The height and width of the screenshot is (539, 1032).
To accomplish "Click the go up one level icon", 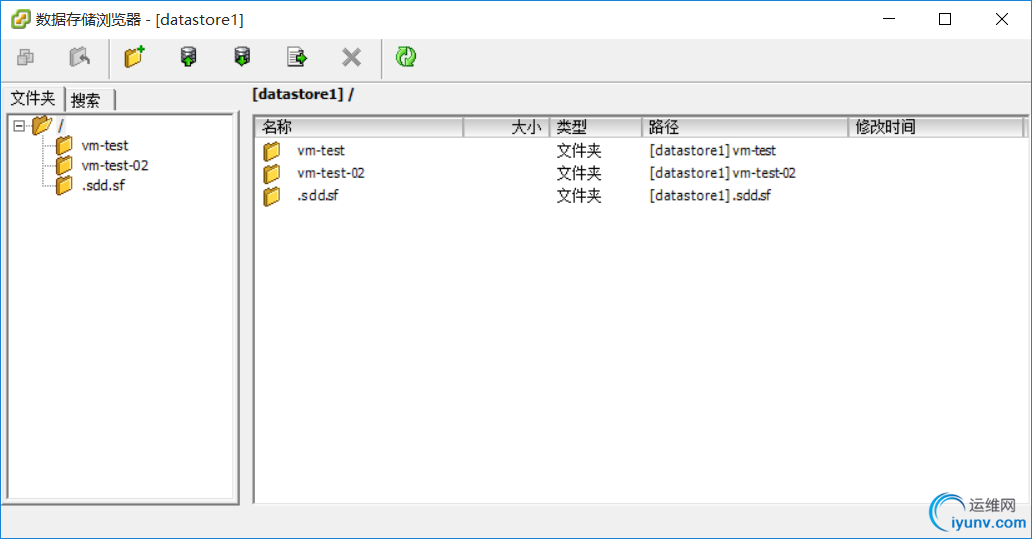I will [80, 57].
